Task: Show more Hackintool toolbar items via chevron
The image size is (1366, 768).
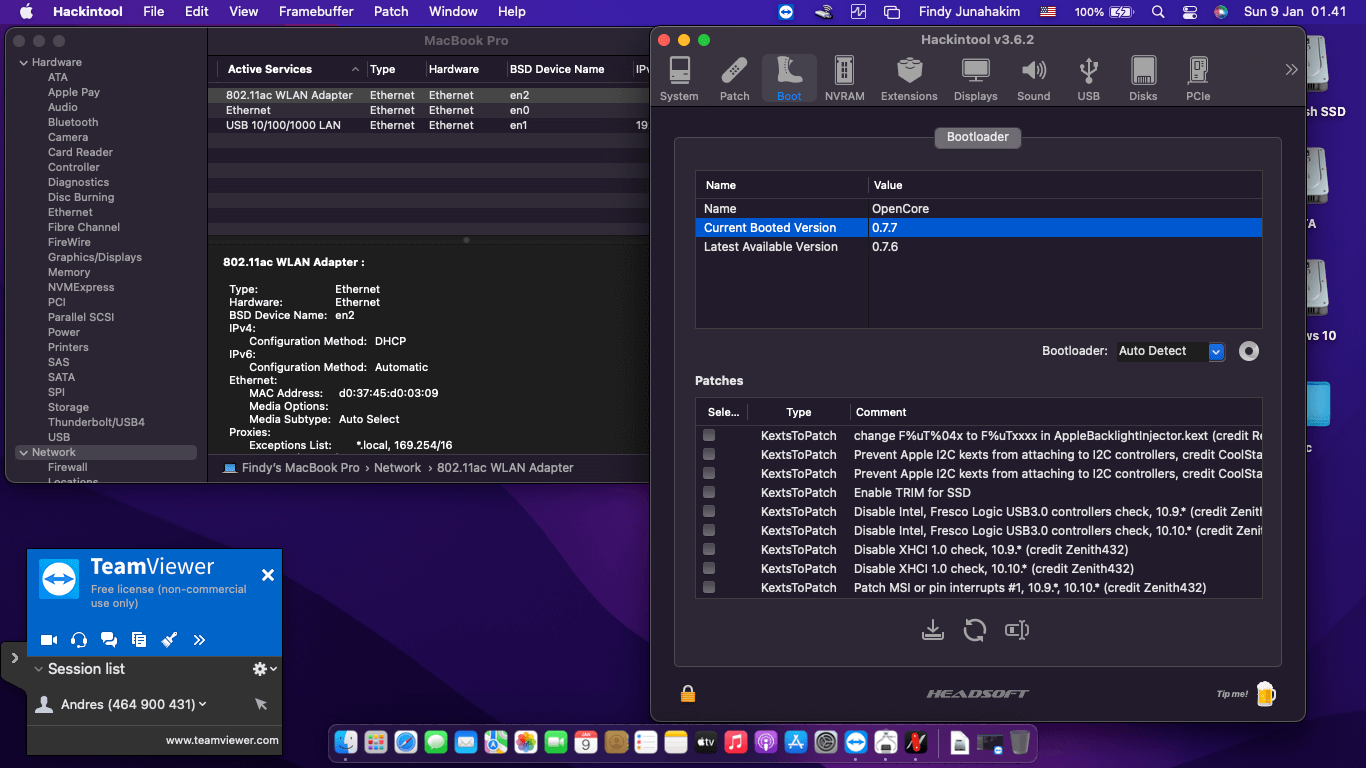Action: (x=1291, y=70)
